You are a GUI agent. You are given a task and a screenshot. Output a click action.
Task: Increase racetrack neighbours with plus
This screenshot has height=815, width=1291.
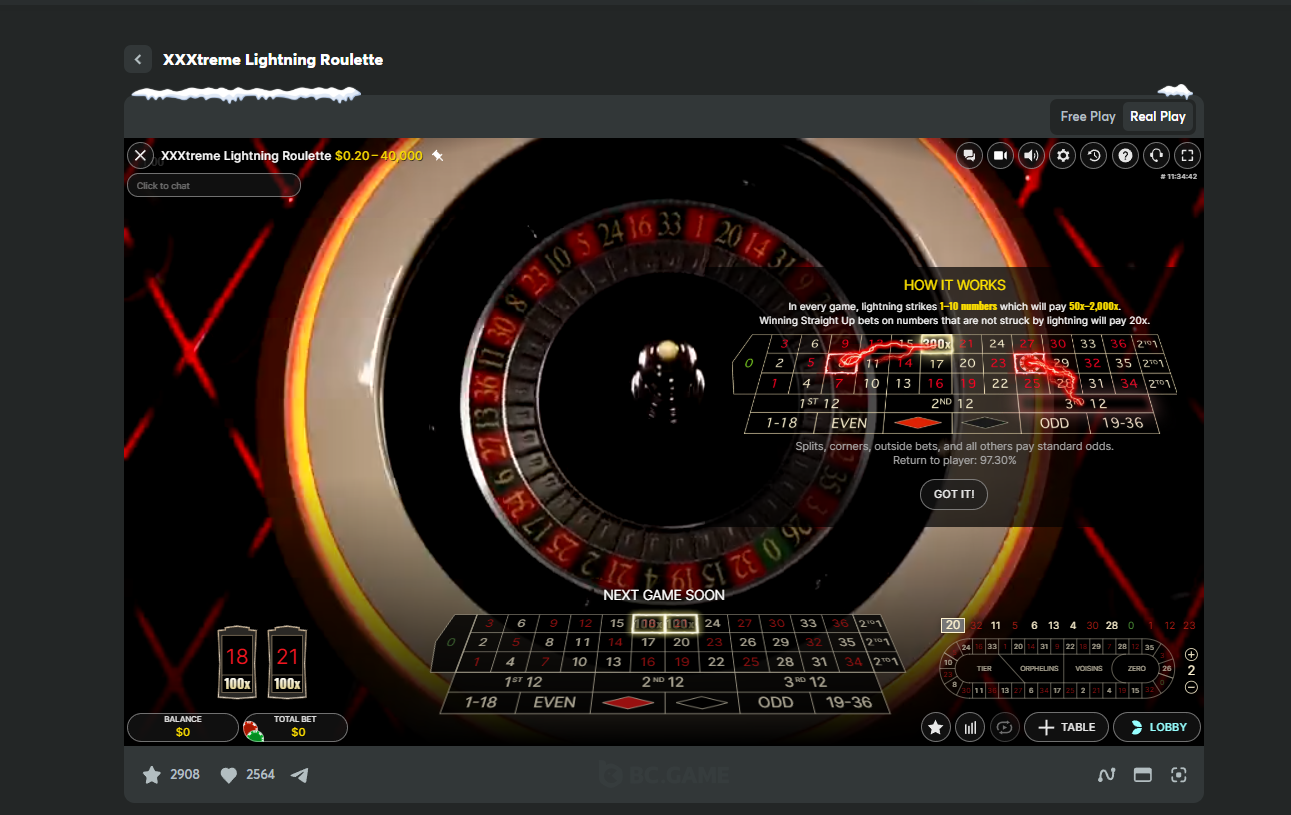tap(1191, 654)
